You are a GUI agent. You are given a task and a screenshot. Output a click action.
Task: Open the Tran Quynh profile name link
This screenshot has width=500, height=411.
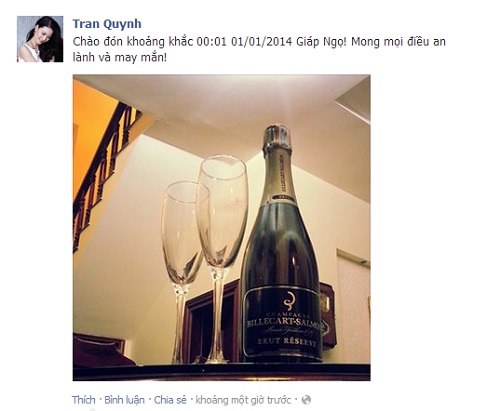pos(107,24)
